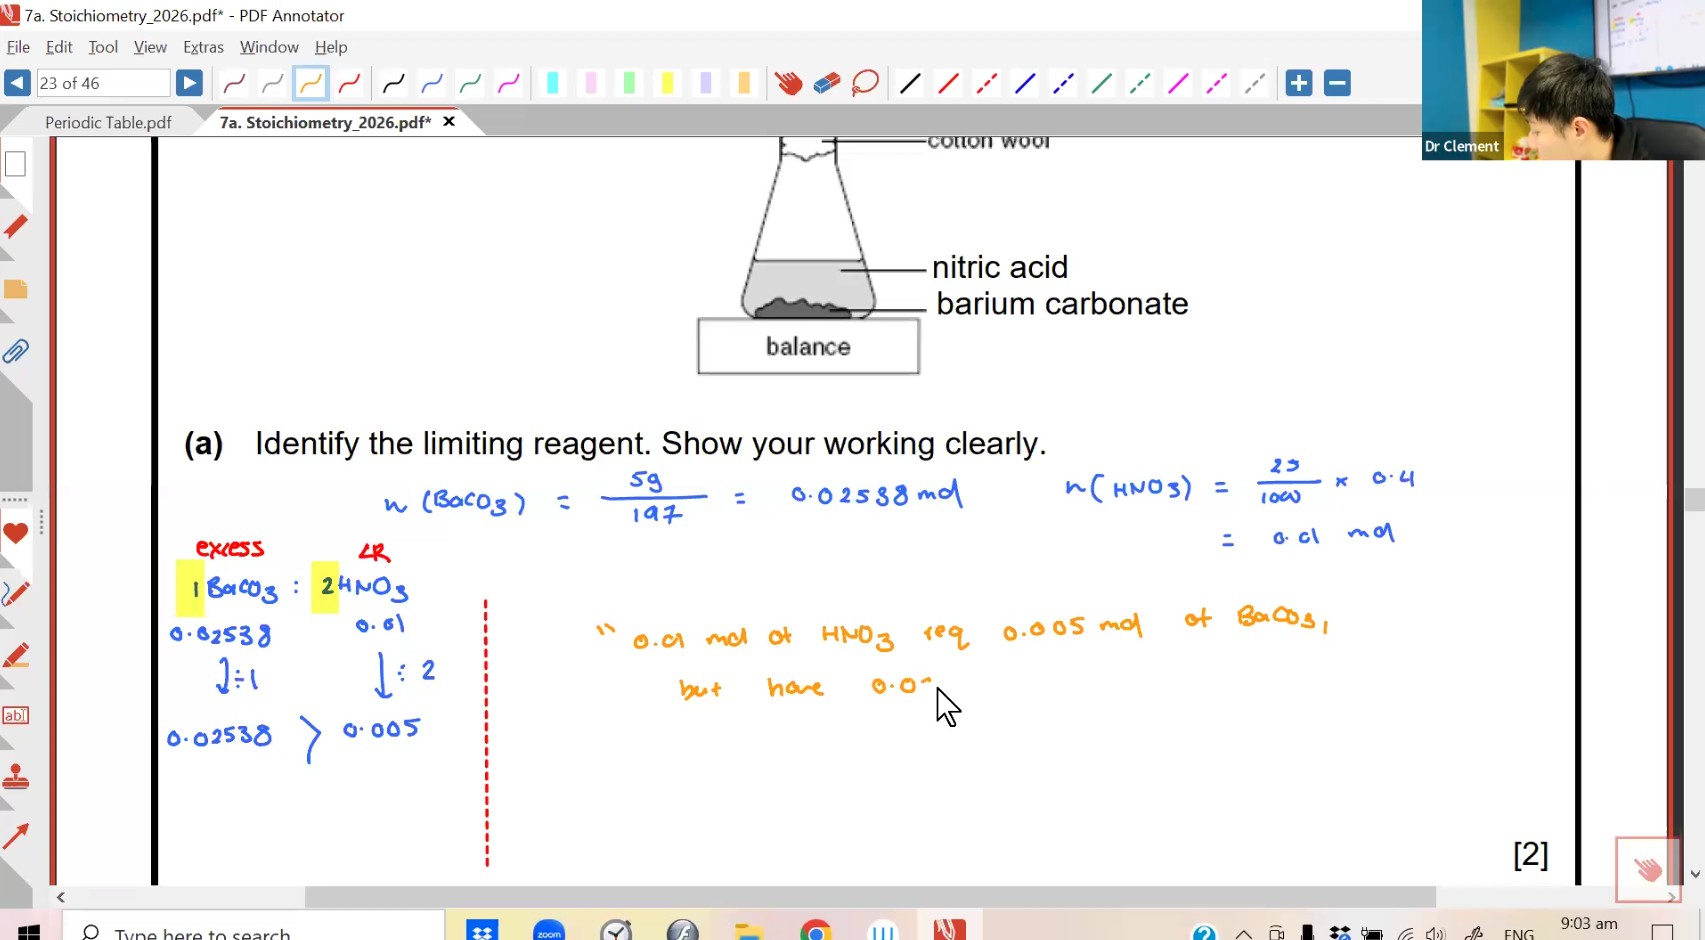The height and width of the screenshot is (940, 1705).
Task: Open the Help menu
Action: point(331,47)
